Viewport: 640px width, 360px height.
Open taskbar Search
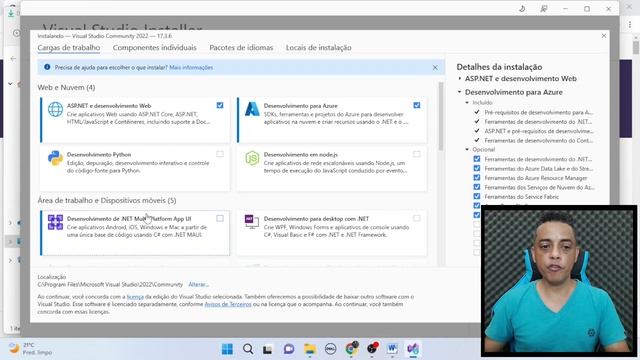coord(248,349)
